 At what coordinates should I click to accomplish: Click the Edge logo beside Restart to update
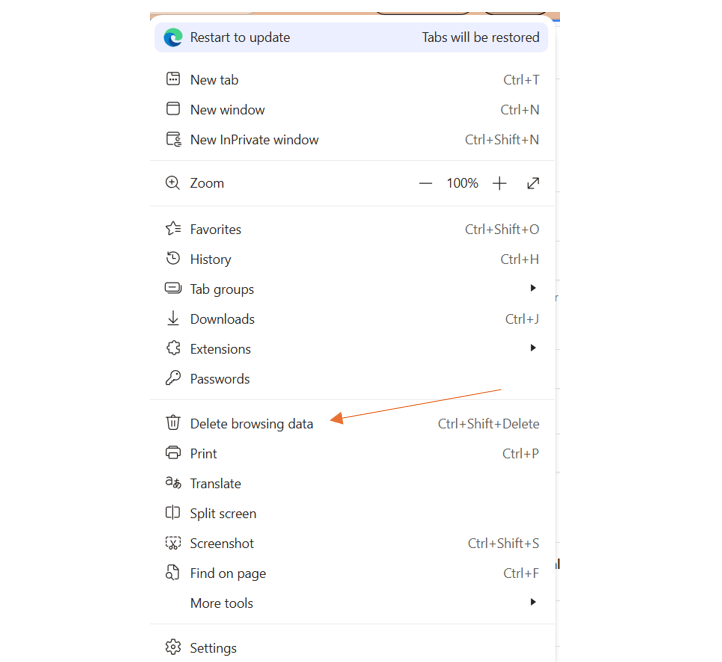(173, 37)
